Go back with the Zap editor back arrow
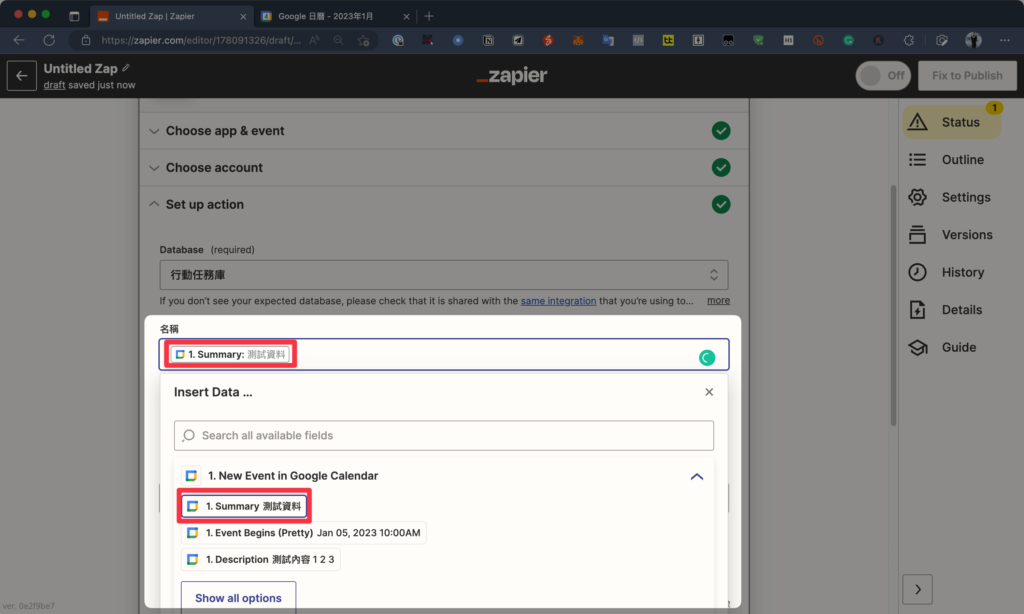 click(x=22, y=76)
